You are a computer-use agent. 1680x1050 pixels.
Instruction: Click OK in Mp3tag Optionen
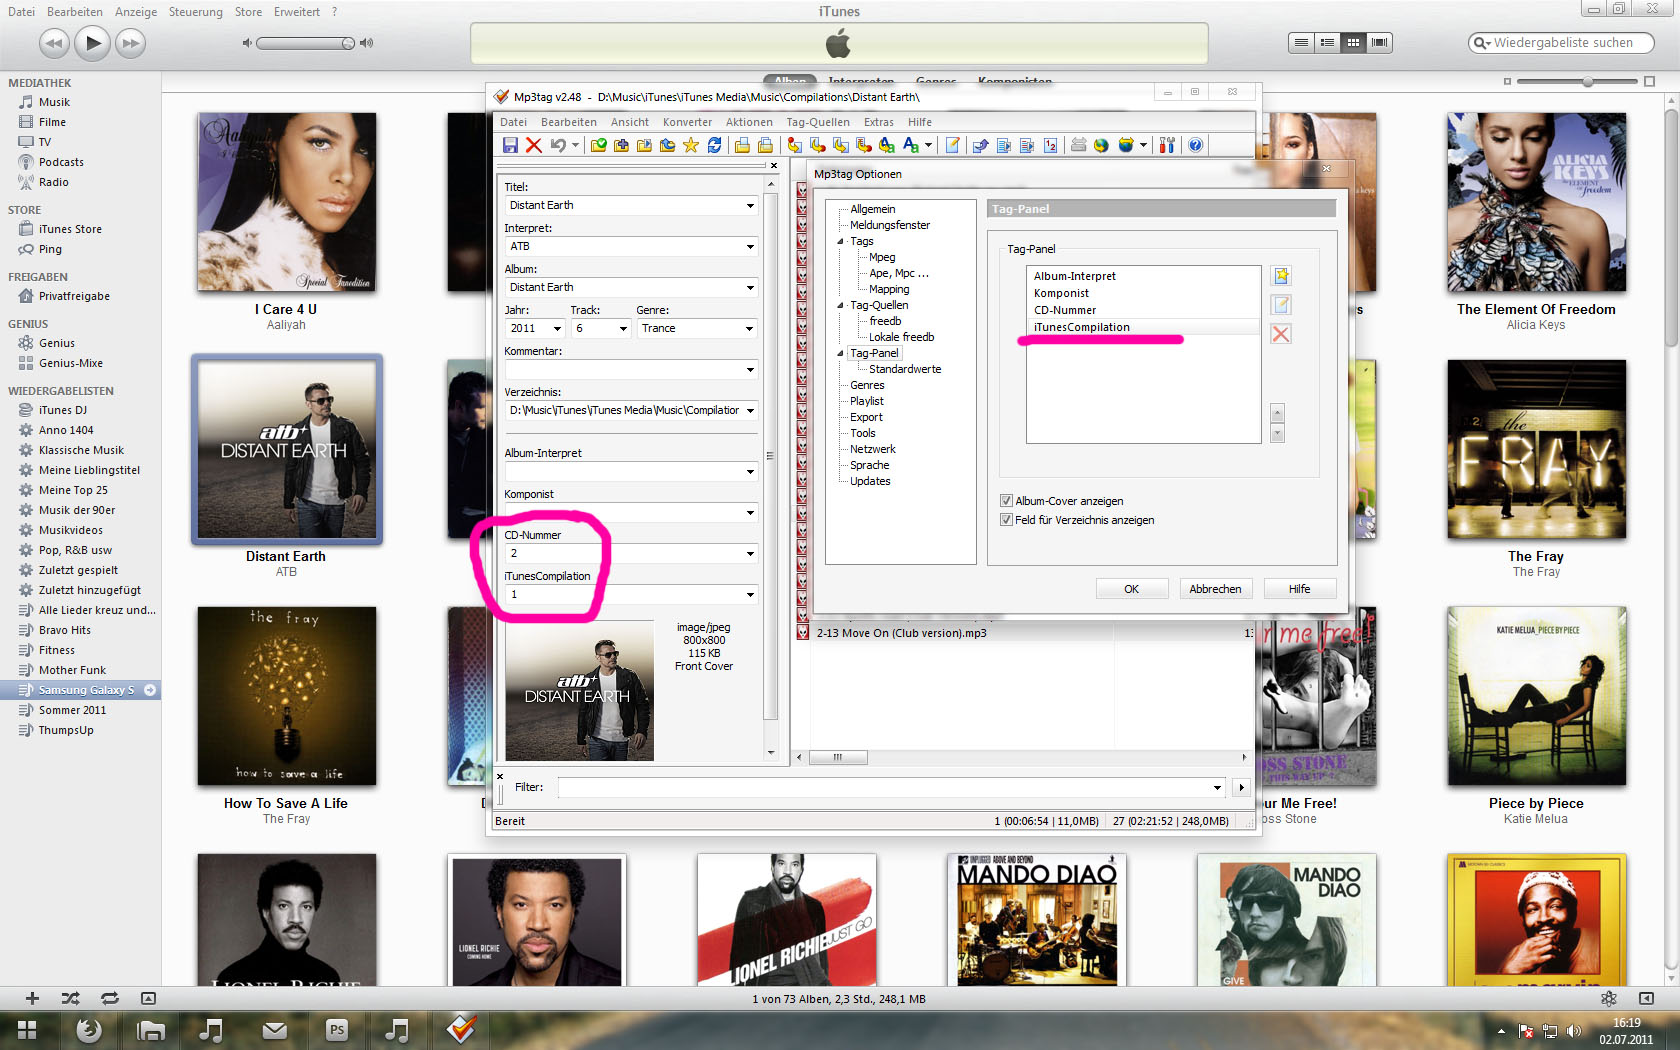coord(1132,589)
